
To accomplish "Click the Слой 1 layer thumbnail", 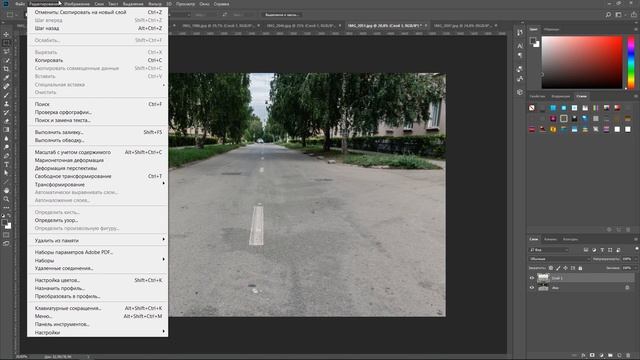I will (x=543, y=278).
